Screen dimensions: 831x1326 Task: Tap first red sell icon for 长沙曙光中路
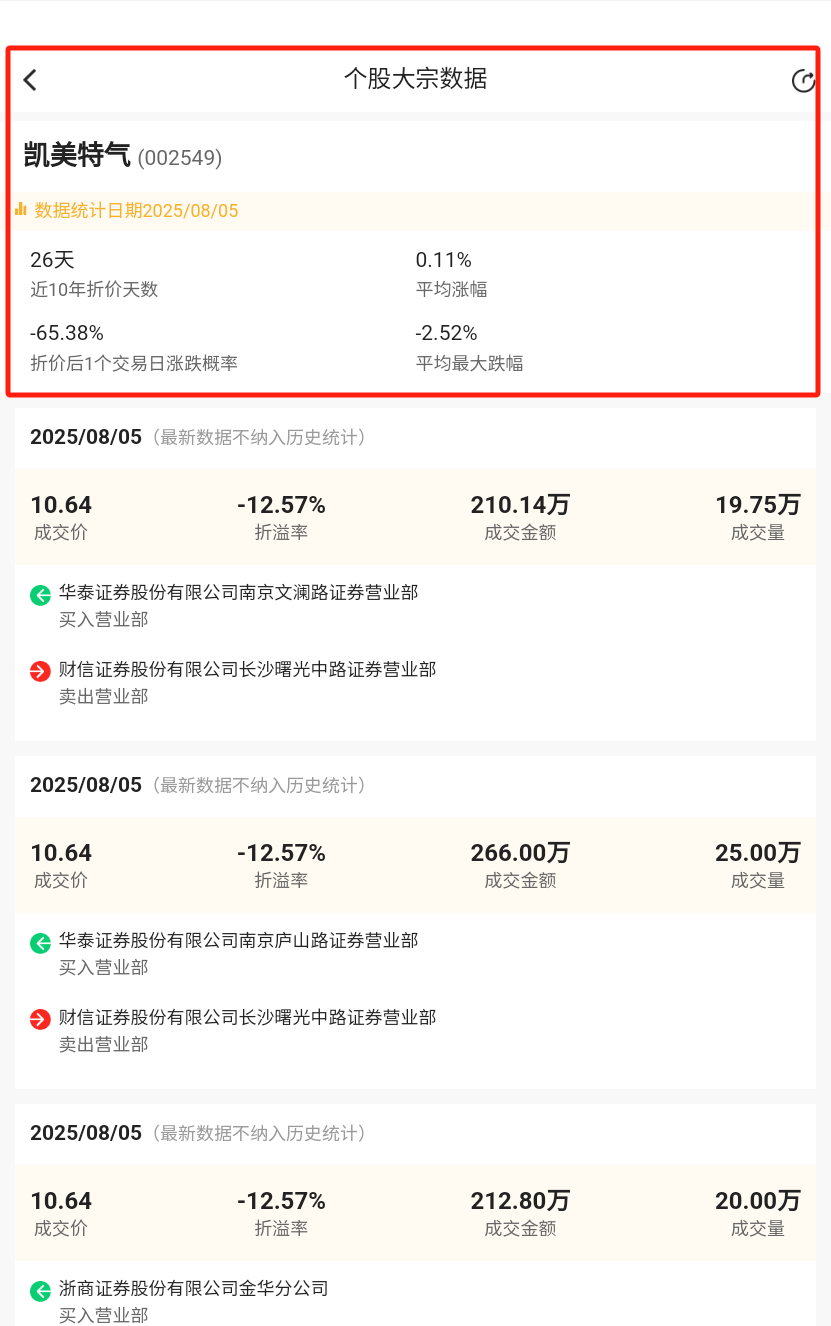(40, 672)
